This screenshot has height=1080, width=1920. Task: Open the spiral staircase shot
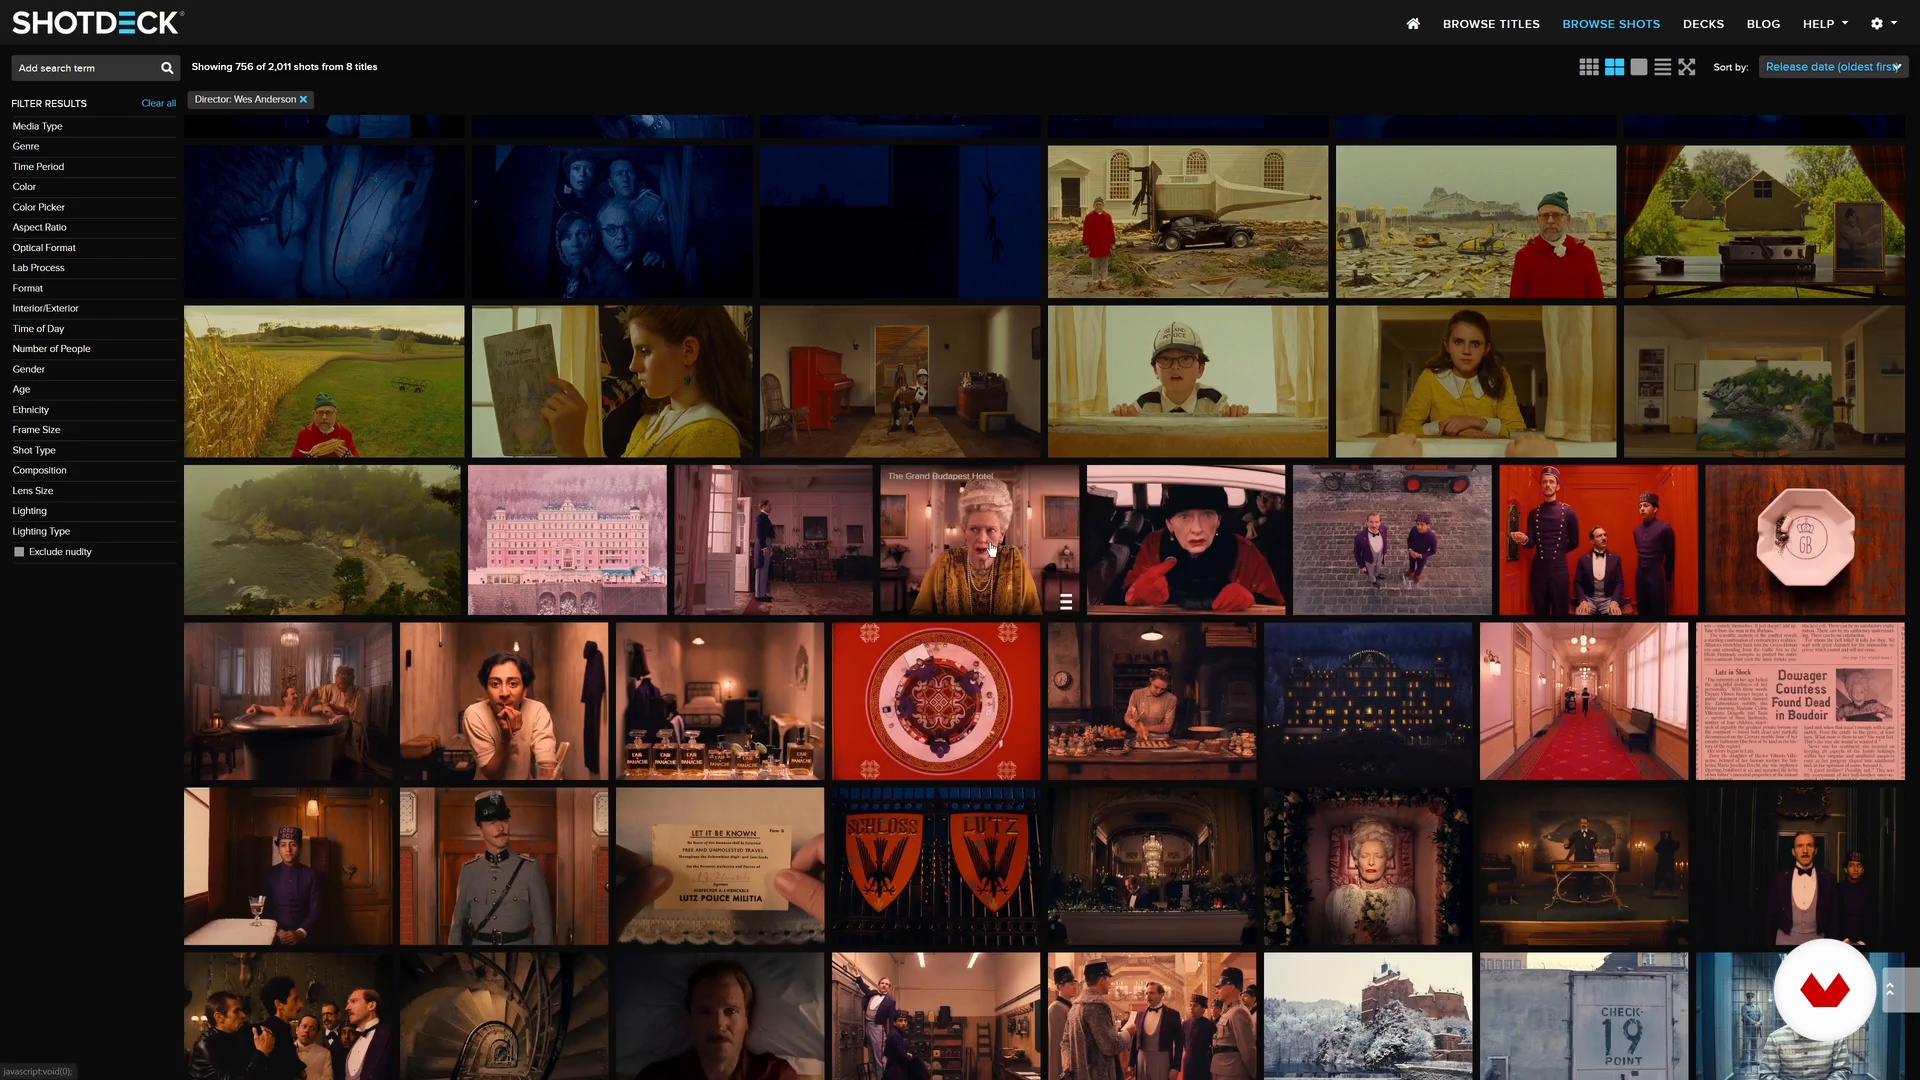(504, 1016)
